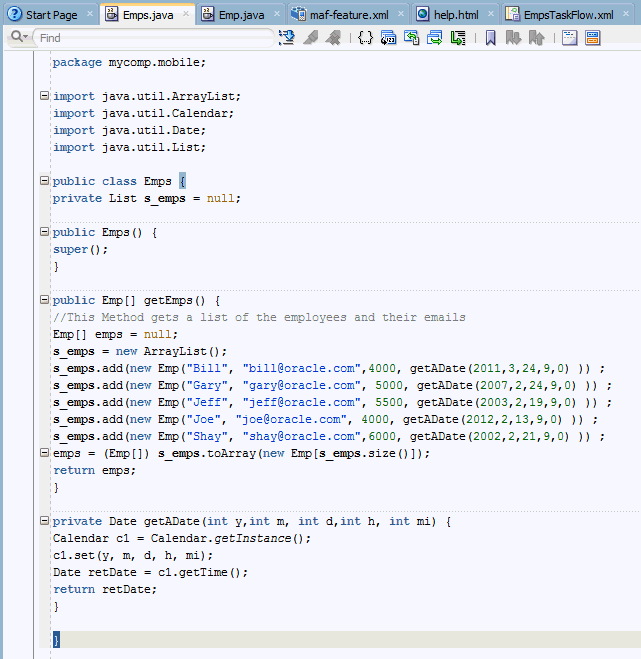Click the override methods toolbar icon
Image resolution: width=641 pixels, height=659 pixels.
tap(412, 38)
